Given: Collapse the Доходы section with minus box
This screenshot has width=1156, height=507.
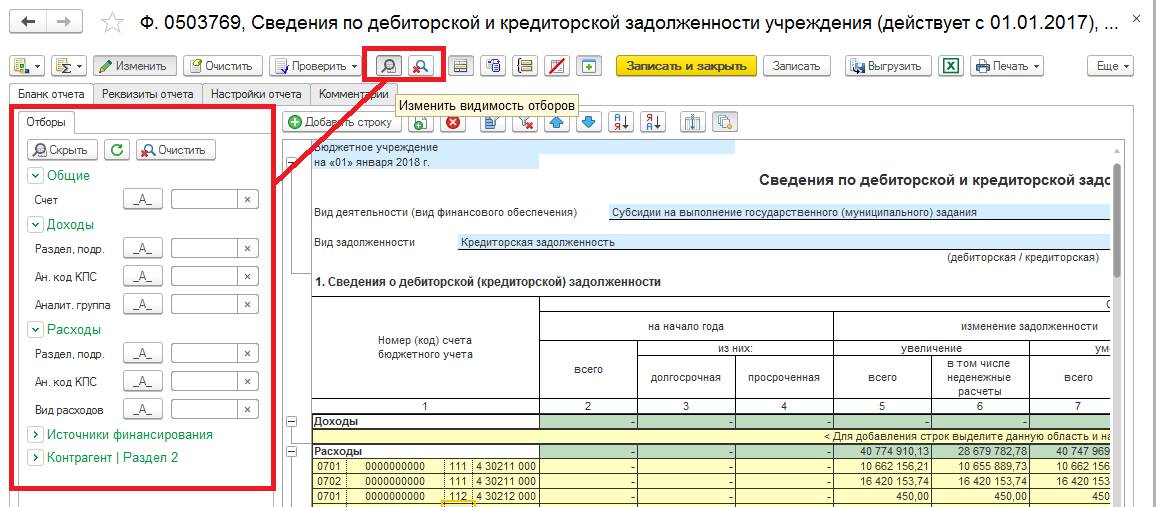Looking at the screenshot, I should click(x=292, y=422).
